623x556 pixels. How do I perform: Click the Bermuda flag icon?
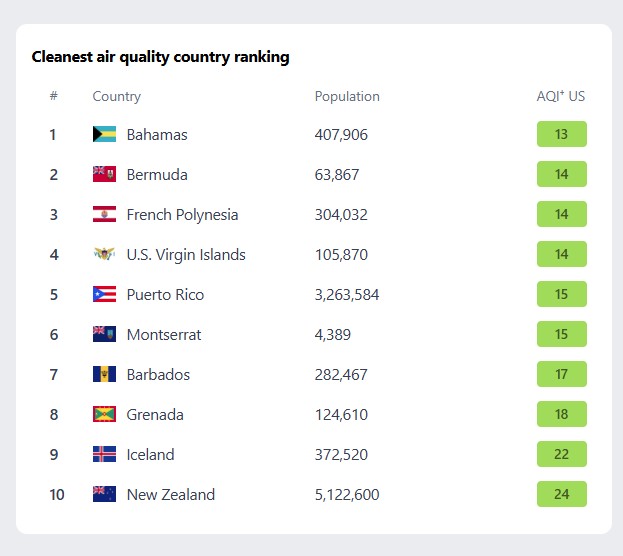click(x=104, y=174)
